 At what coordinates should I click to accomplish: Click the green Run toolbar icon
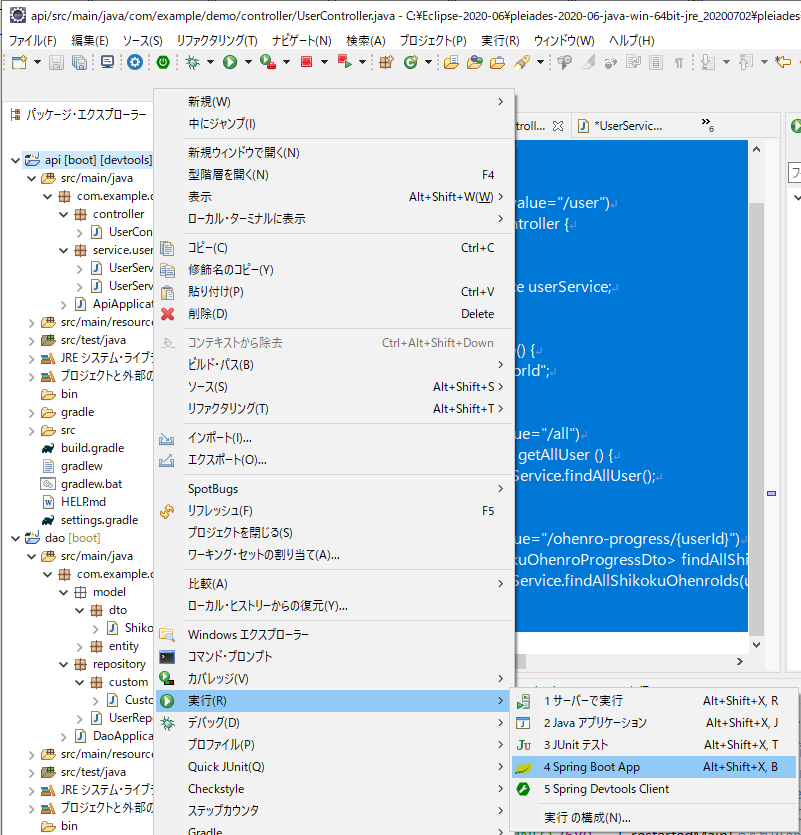[x=230, y=62]
